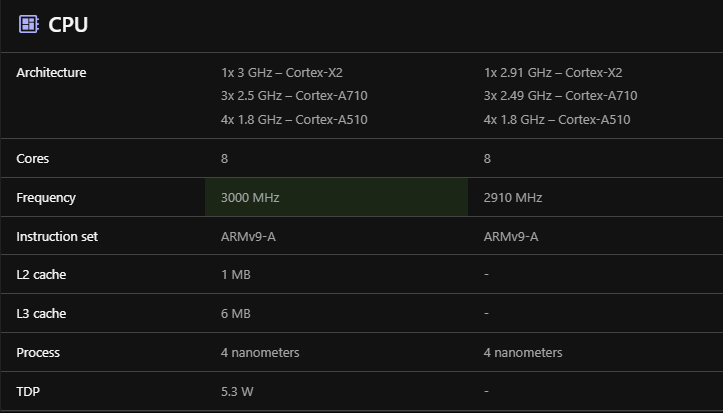
Task: Click the 3x 2.5 GHz Cortex-A710 entry
Action: pyautogui.click(x=295, y=96)
